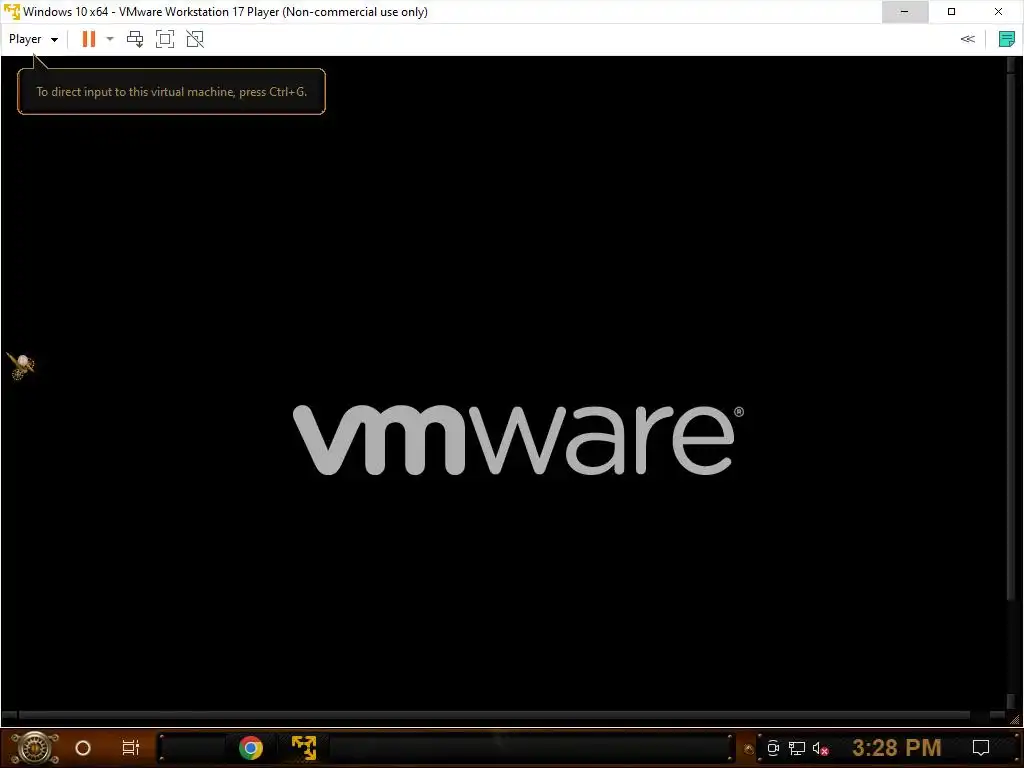Open the network status tray icon
The width and height of the screenshot is (1024, 768).
coord(797,748)
